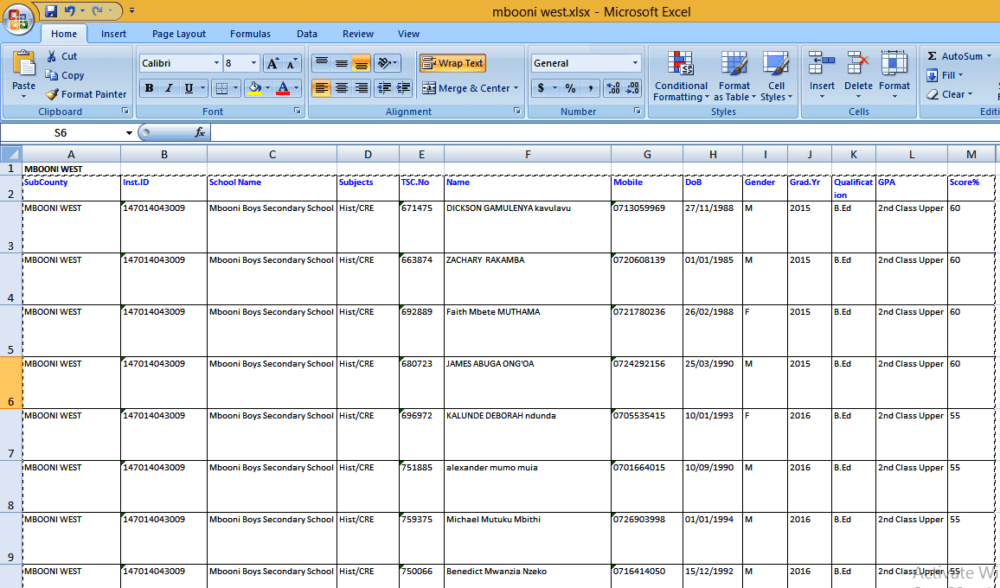Open the Name Box dropdown
The height and width of the screenshot is (588, 1000).
point(129,133)
